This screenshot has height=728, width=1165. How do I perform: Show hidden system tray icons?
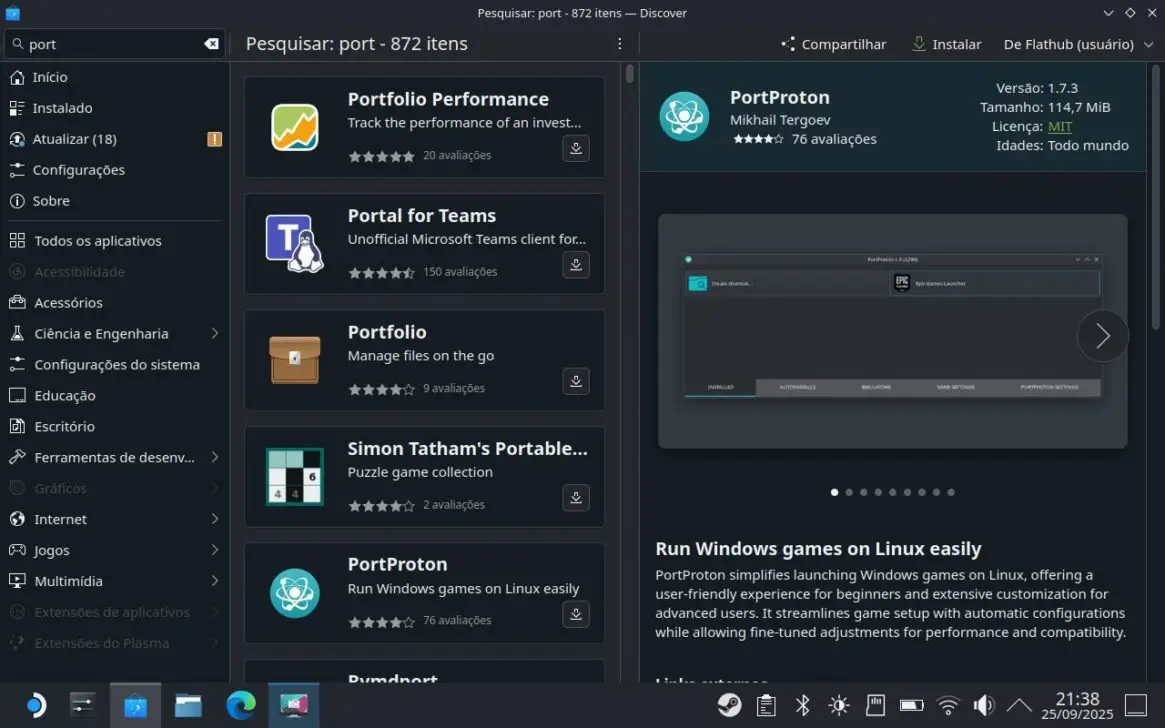click(x=1018, y=705)
